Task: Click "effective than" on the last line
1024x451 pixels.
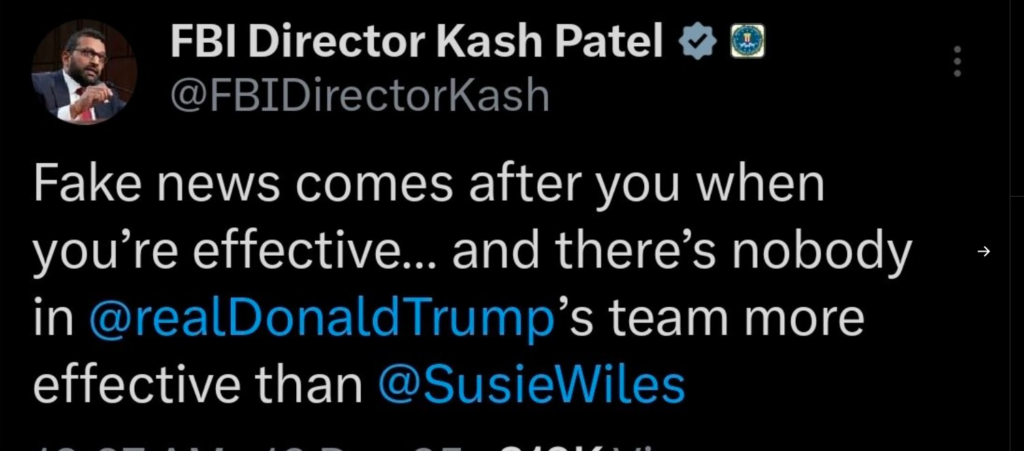Action: coord(198,384)
